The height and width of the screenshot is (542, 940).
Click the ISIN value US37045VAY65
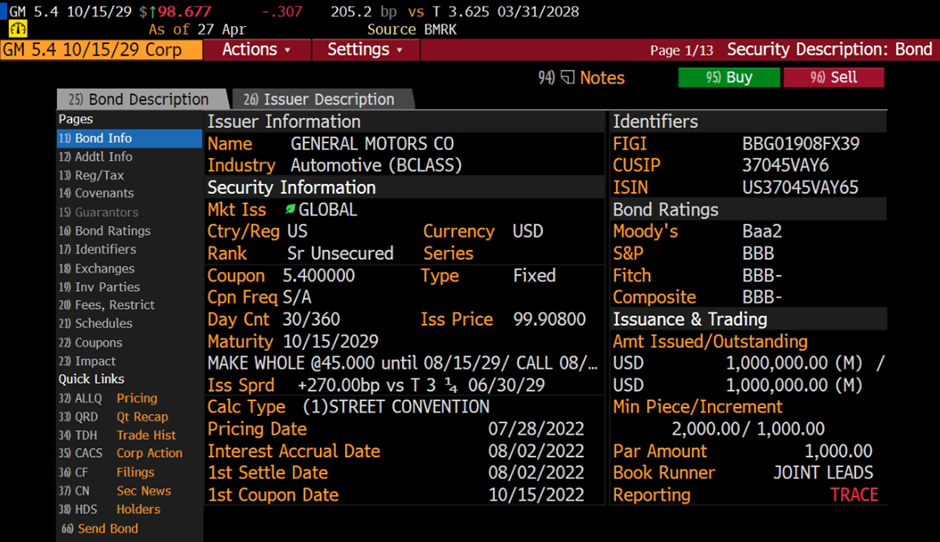(800, 188)
